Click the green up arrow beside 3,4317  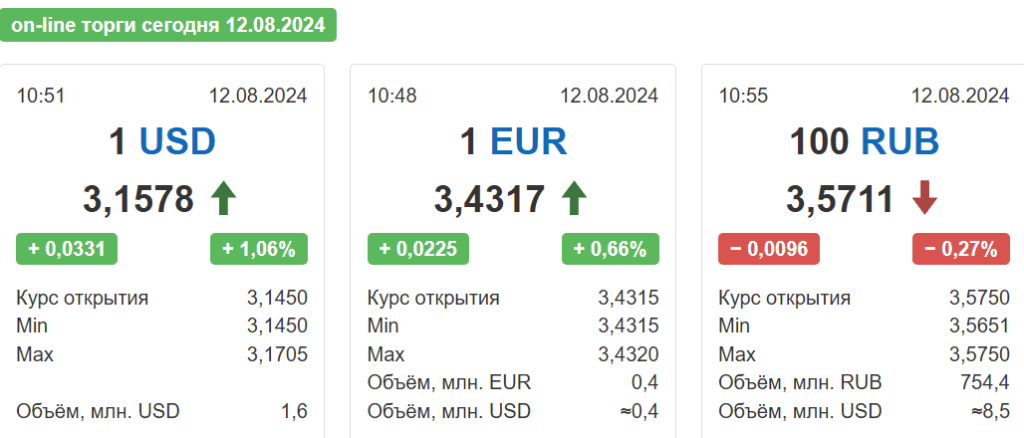coord(575,199)
